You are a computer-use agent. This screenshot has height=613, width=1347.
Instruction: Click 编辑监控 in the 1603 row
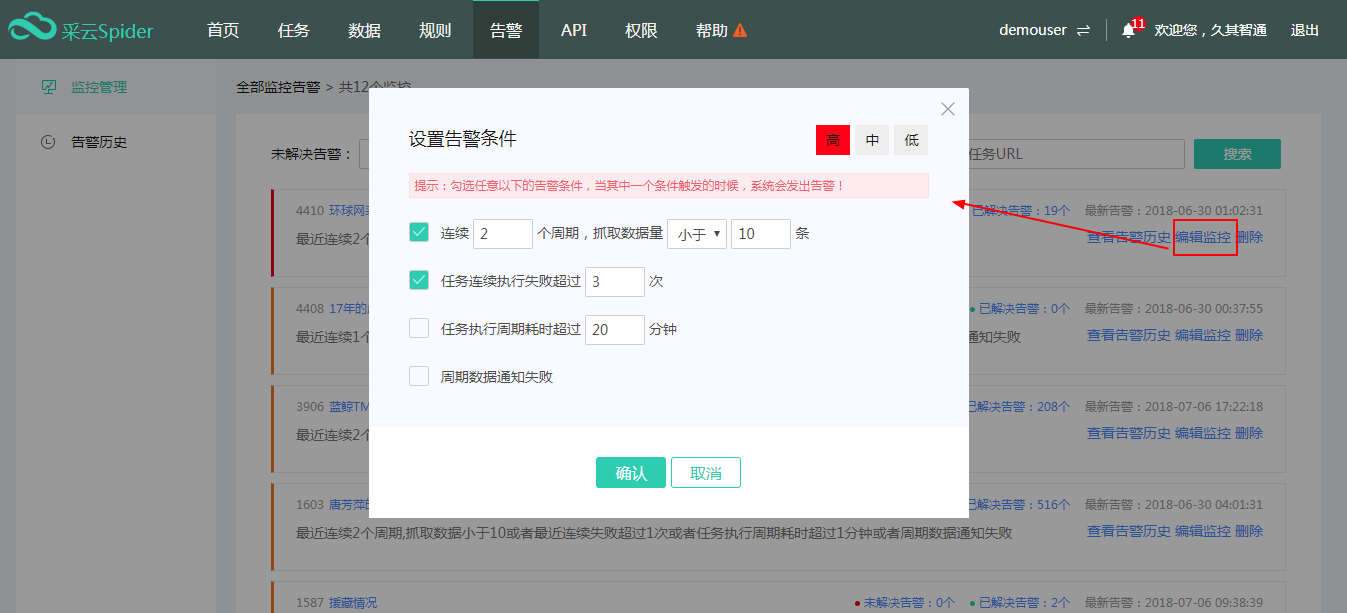pyautogui.click(x=1203, y=531)
